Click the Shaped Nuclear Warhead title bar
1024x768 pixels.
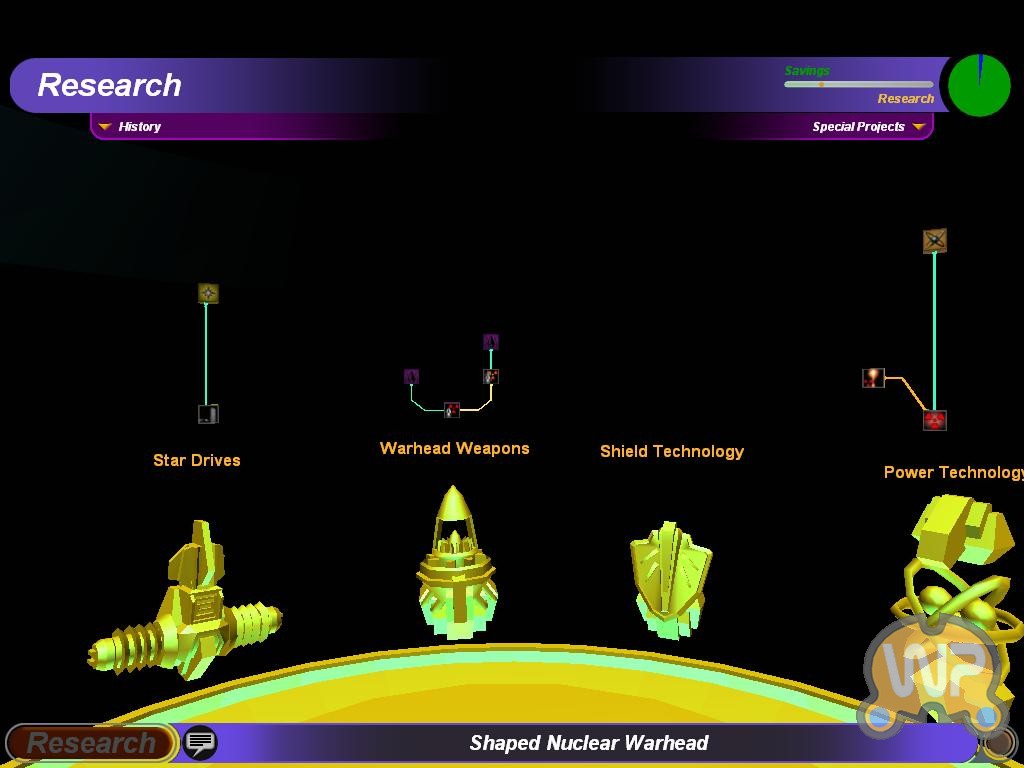click(x=589, y=743)
